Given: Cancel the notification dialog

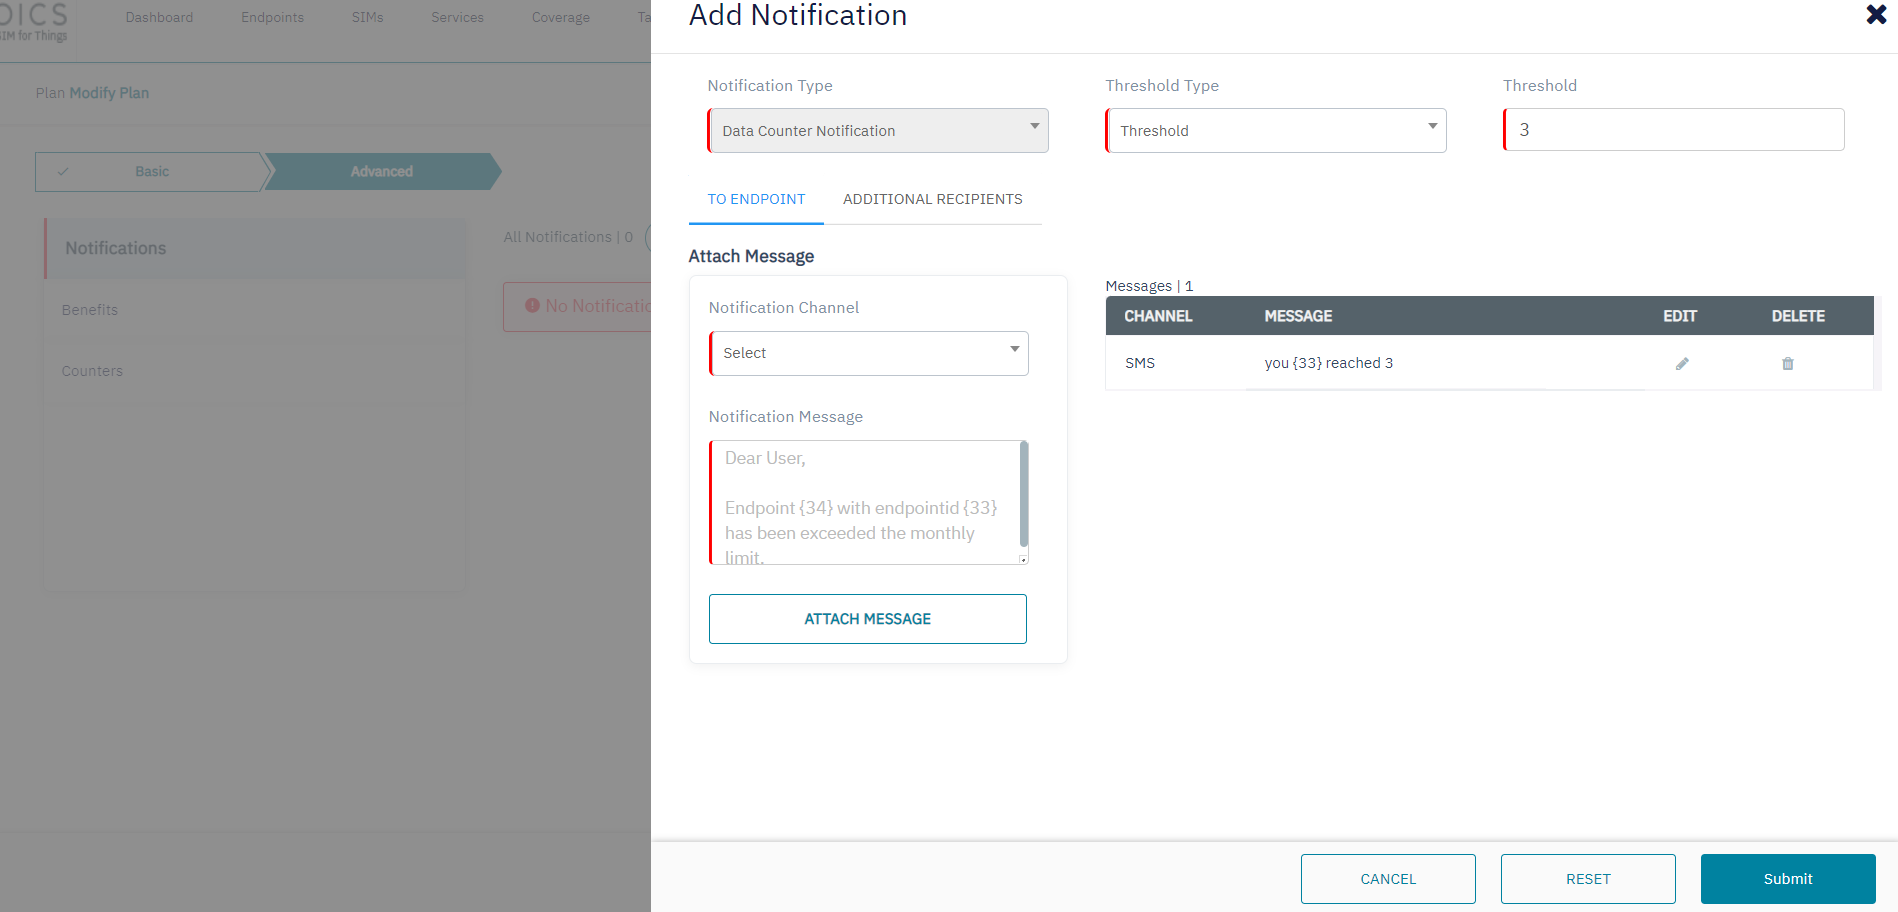Looking at the screenshot, I should (1387, 879).
